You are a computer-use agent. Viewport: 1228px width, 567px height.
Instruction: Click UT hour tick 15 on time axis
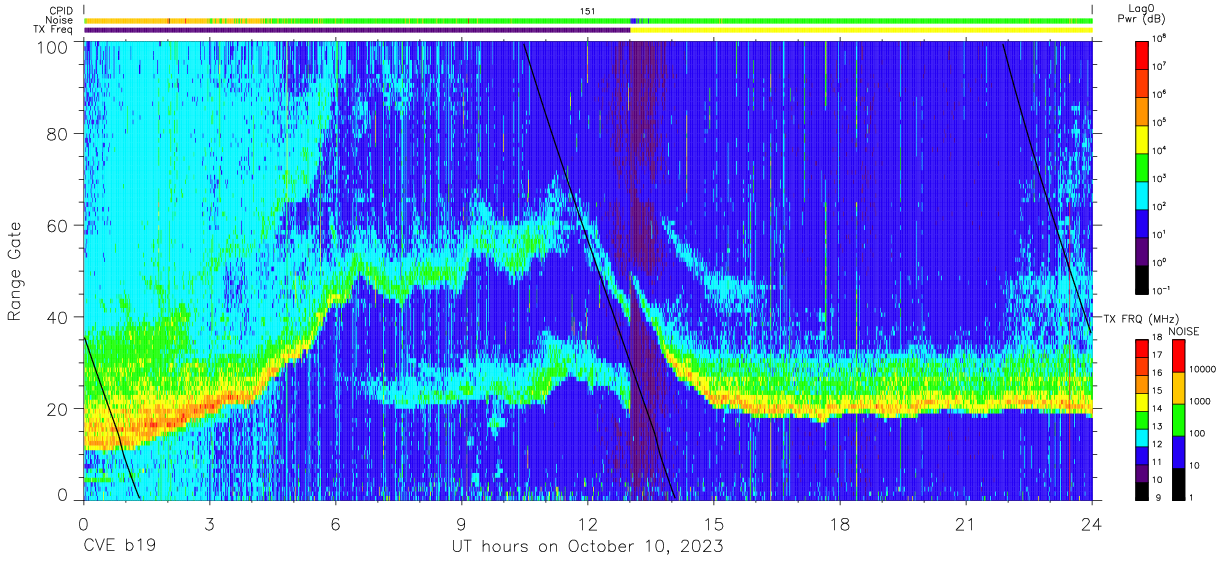tap(714, 523)
